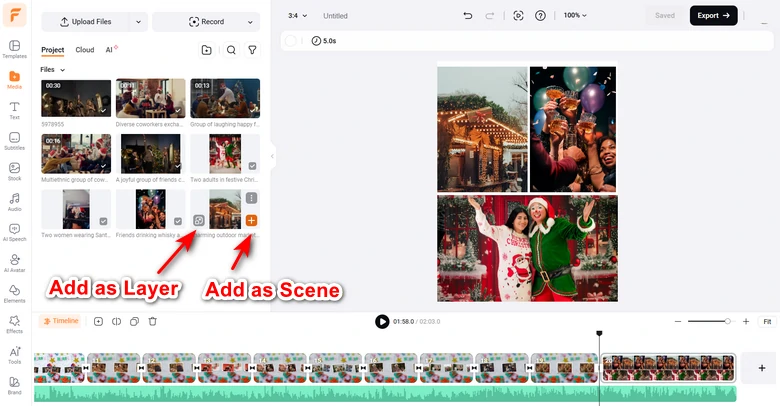Click the Saved status button

point(665,15)
